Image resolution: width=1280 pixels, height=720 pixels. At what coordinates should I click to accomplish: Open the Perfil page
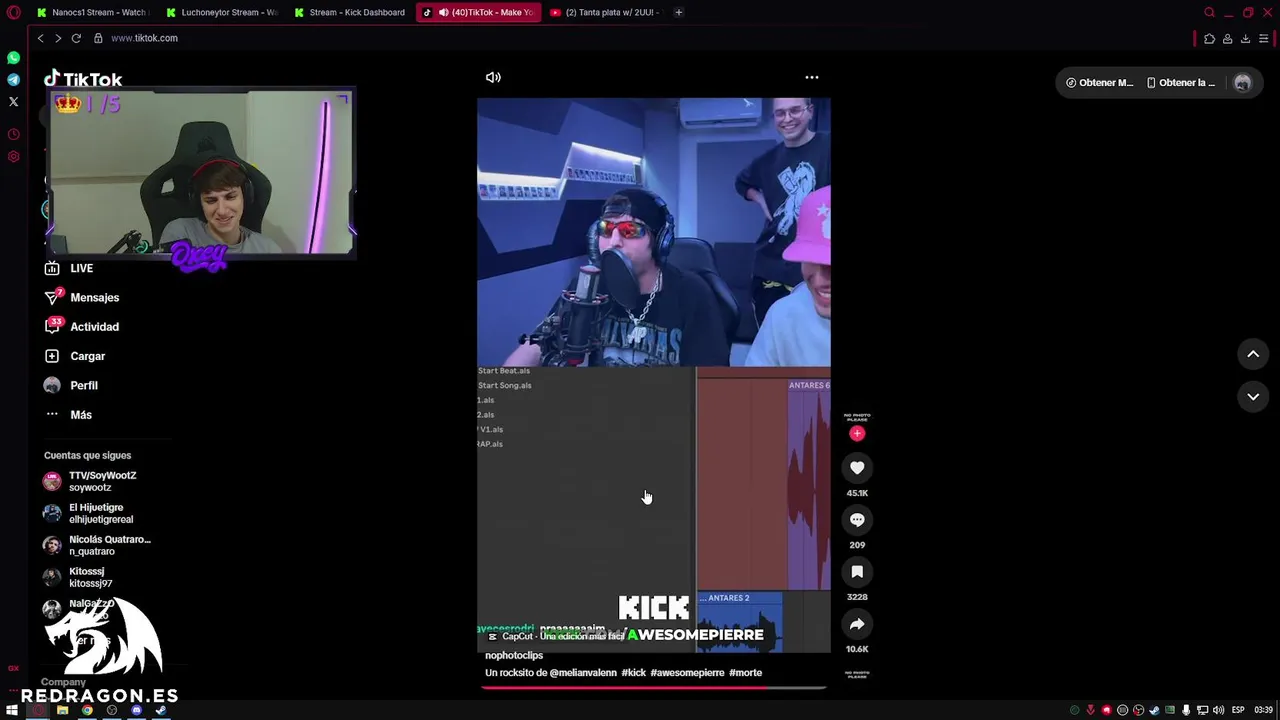[71, 385]
